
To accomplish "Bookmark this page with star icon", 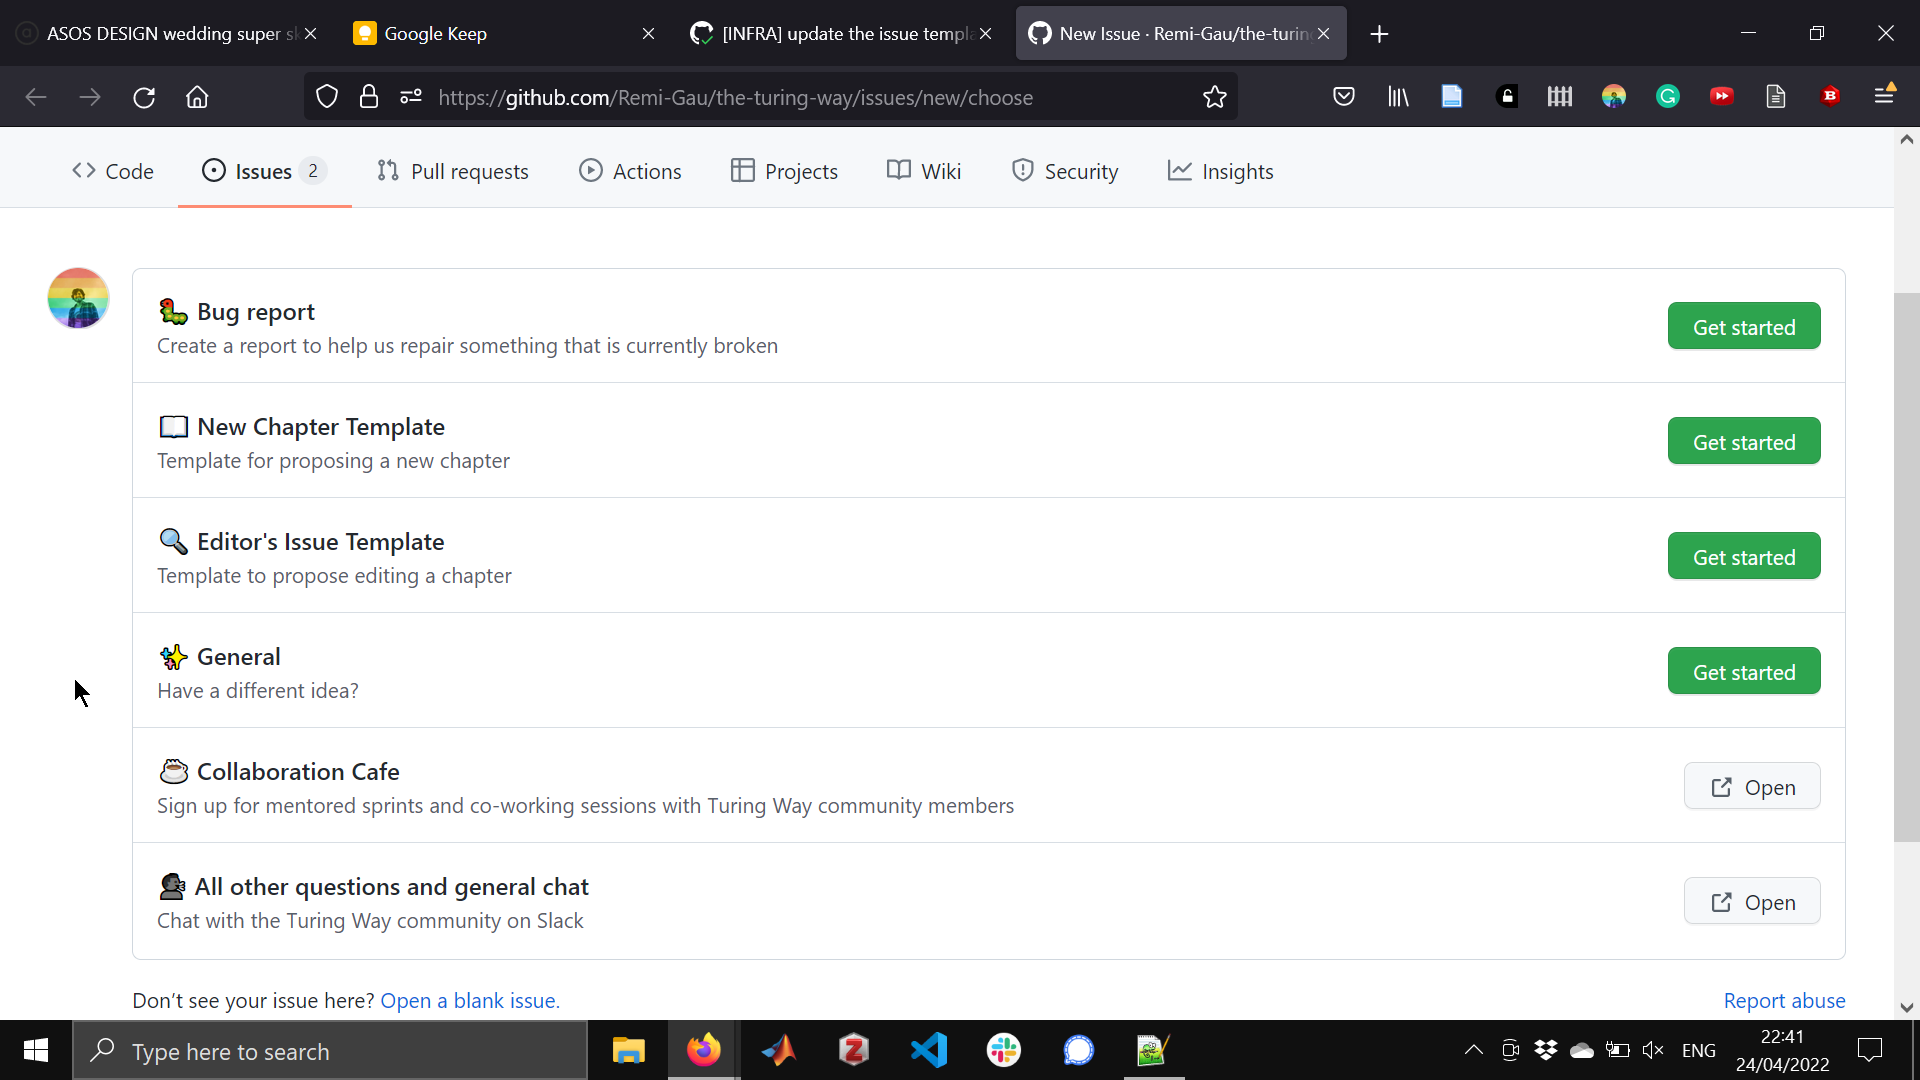I will (x=1214, y=97).
